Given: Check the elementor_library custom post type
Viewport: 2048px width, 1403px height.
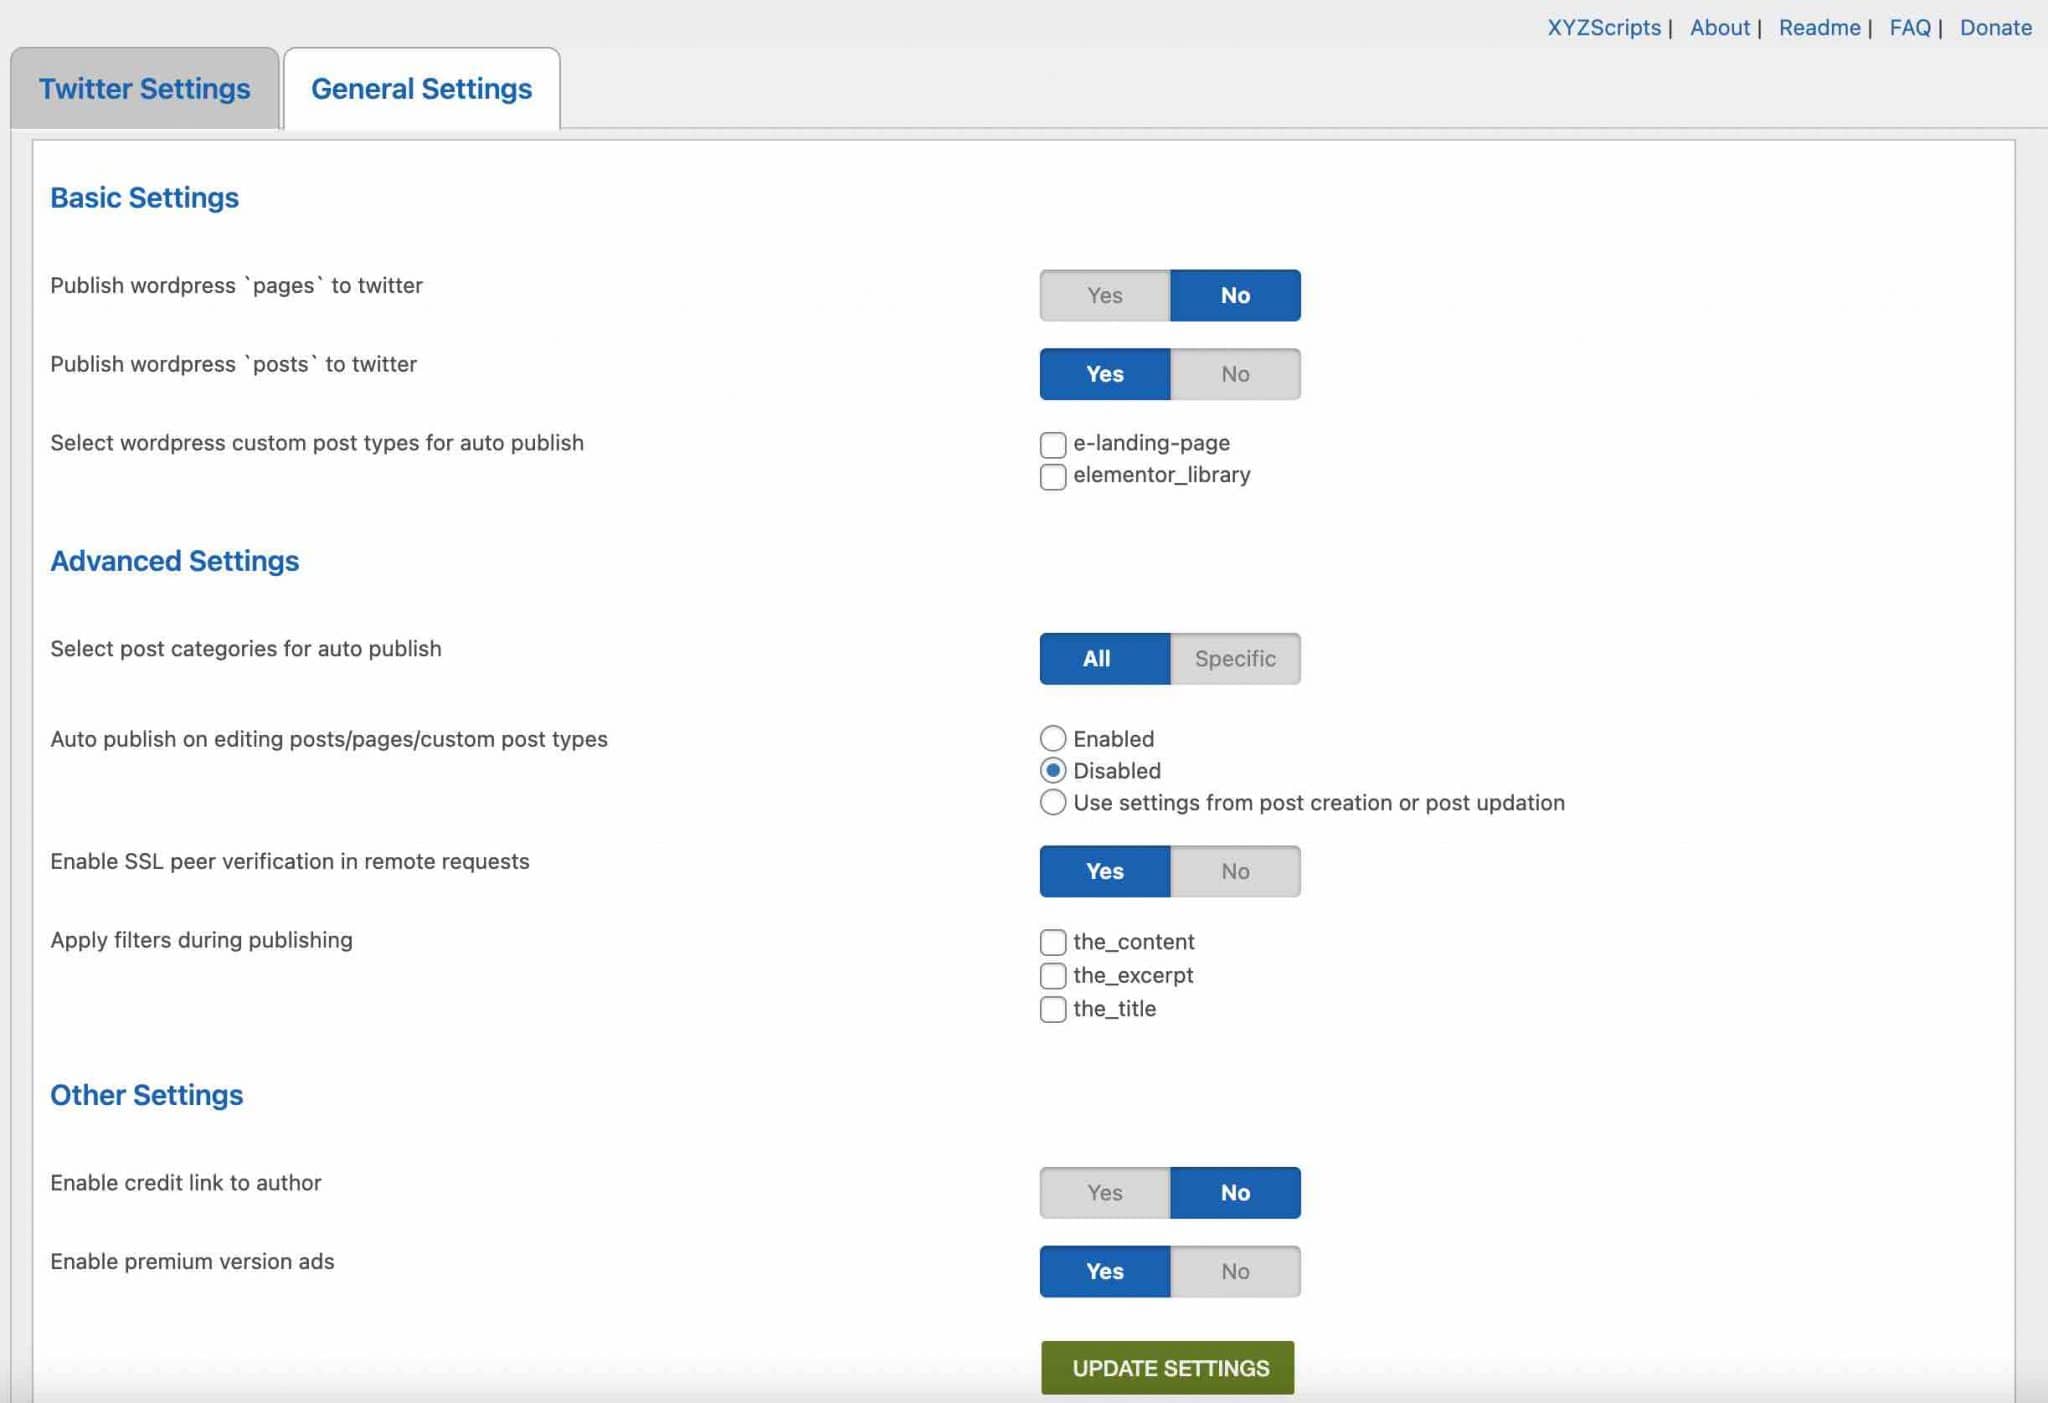Looking at the screenshot, I should (1053, 476).
